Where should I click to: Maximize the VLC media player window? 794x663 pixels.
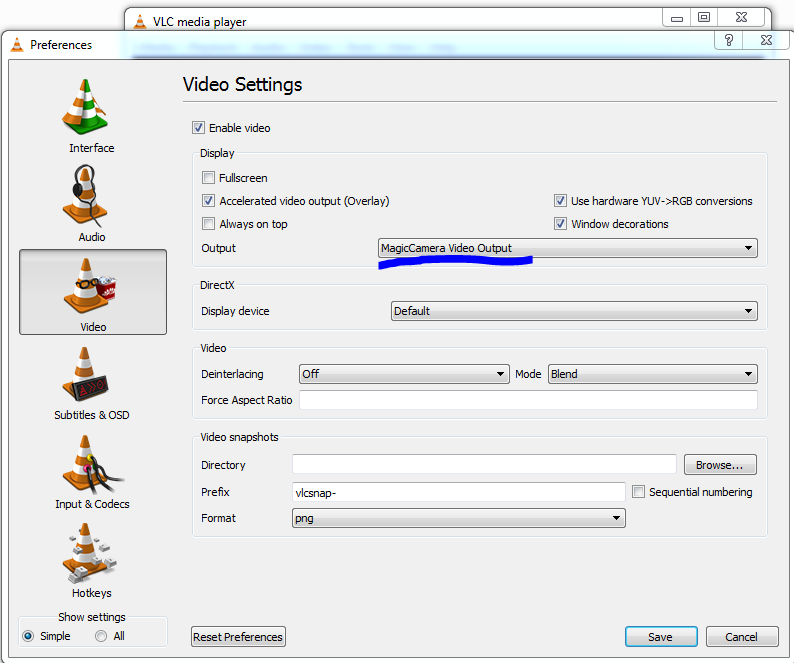[704, 18]
